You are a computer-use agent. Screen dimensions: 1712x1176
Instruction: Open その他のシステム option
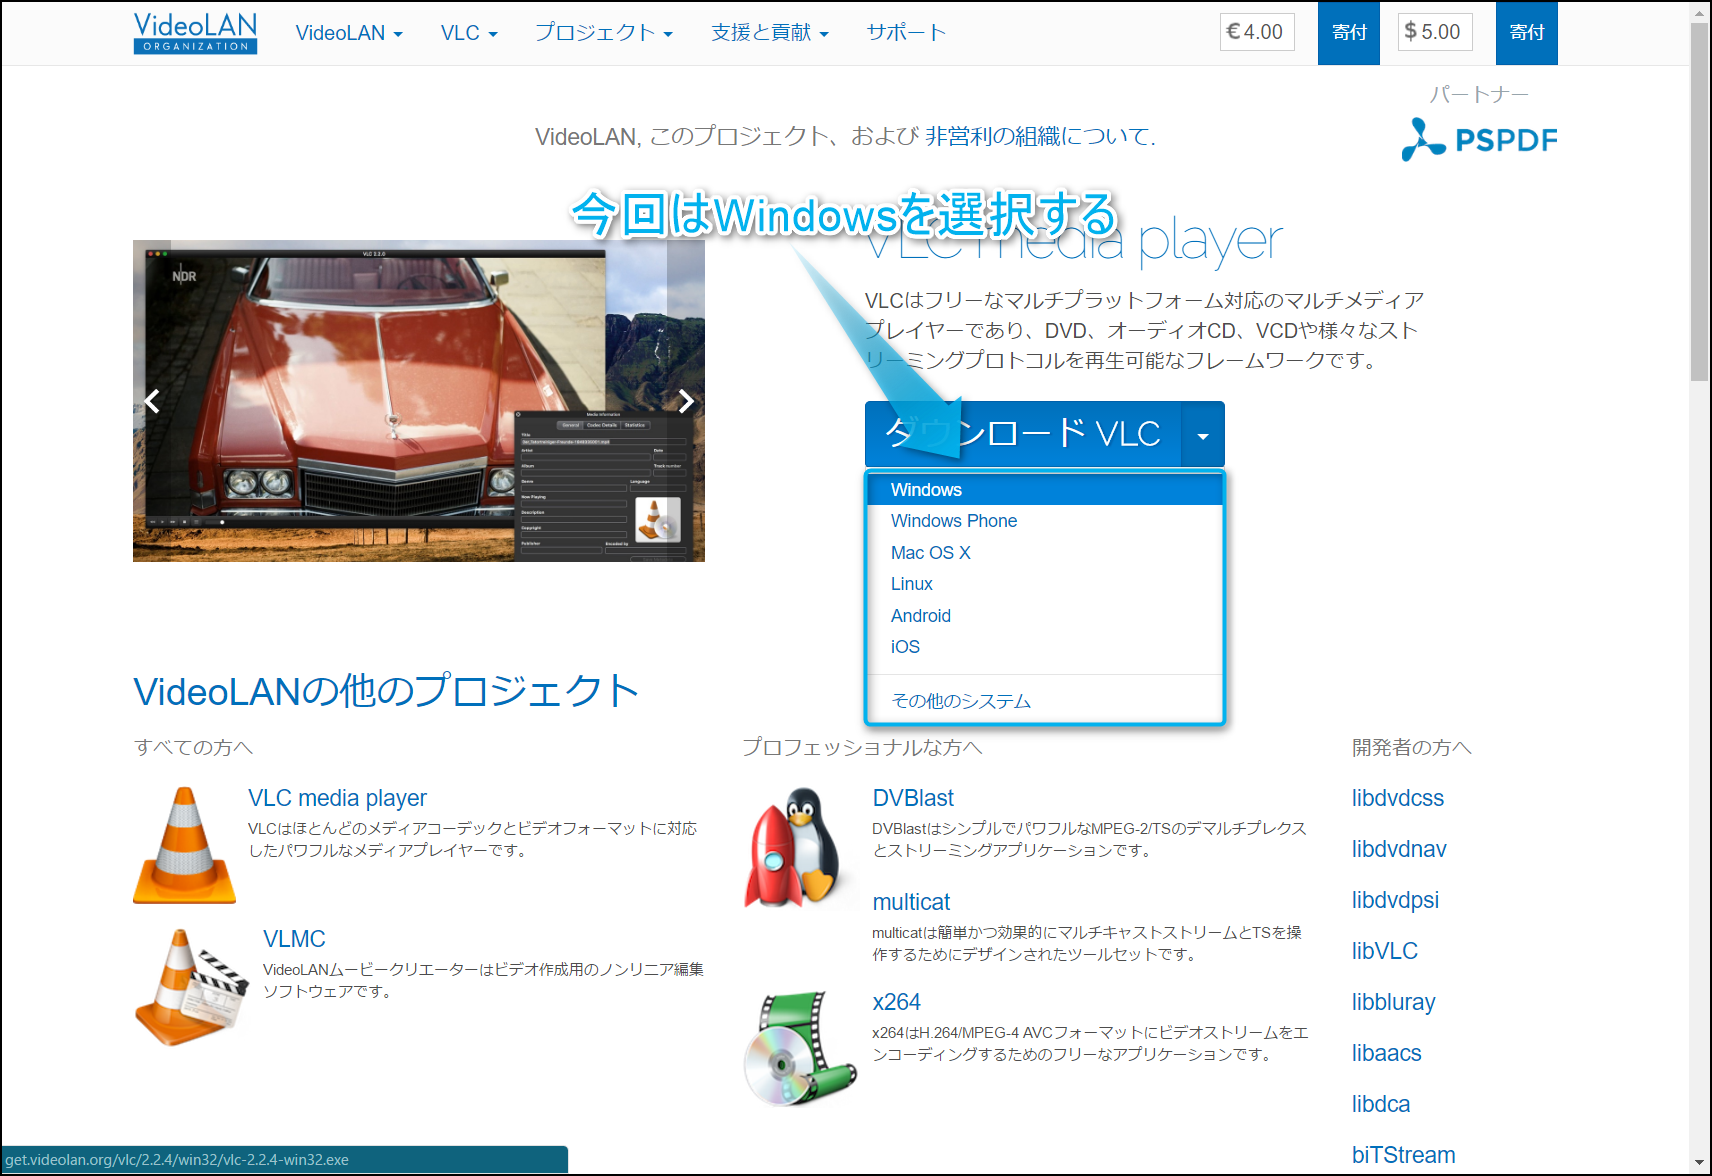(x=960, y=701)
